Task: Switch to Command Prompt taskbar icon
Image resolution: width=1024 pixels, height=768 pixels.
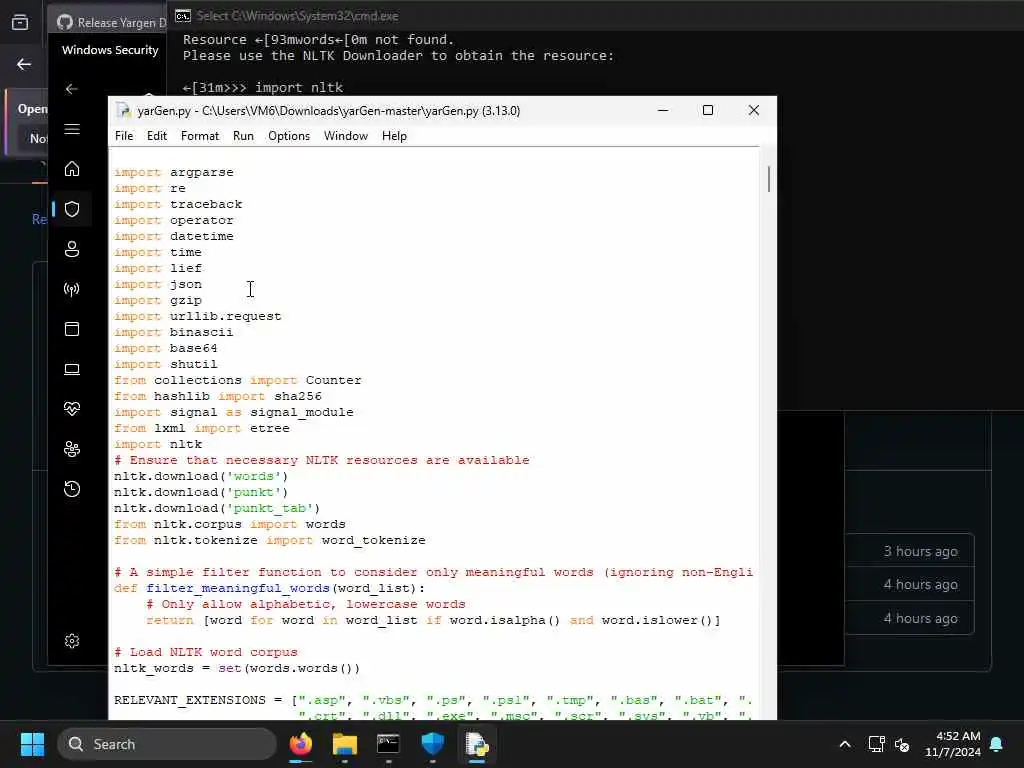Action: point(388,744)
